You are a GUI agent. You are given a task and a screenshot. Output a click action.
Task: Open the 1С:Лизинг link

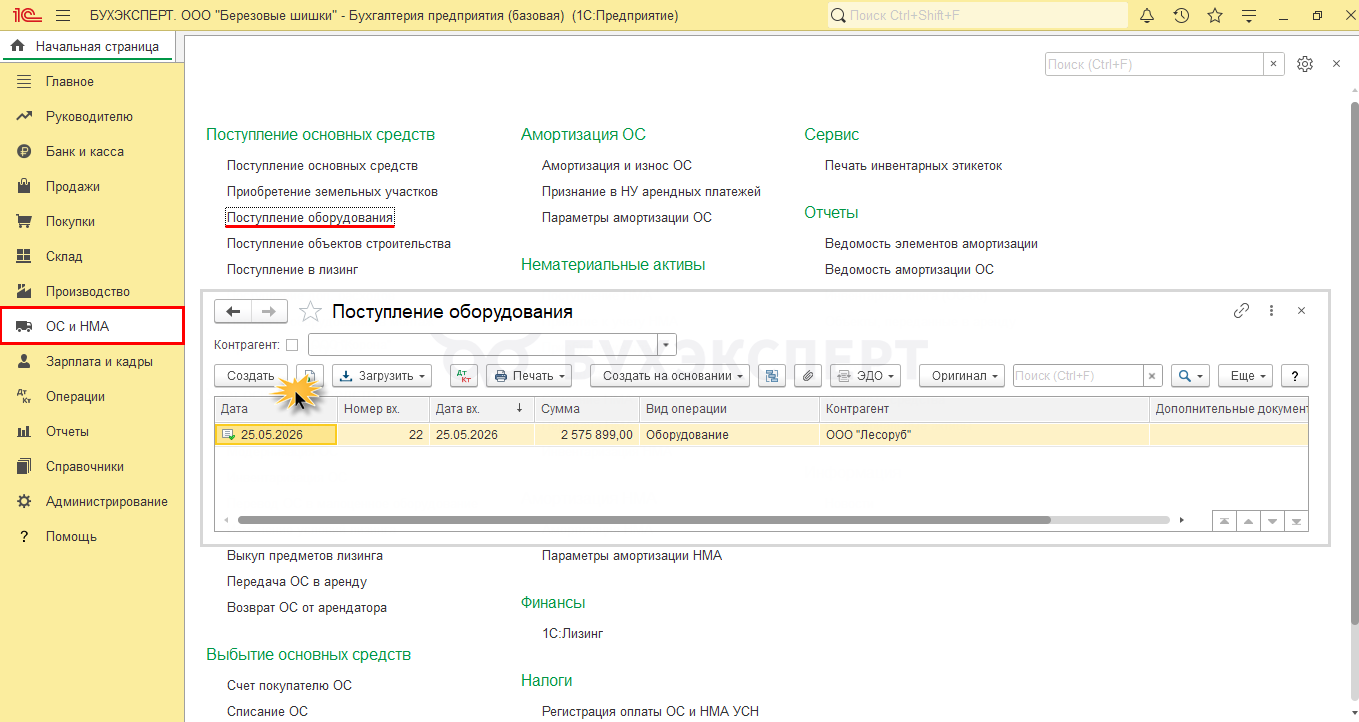(x=573, y=633)
